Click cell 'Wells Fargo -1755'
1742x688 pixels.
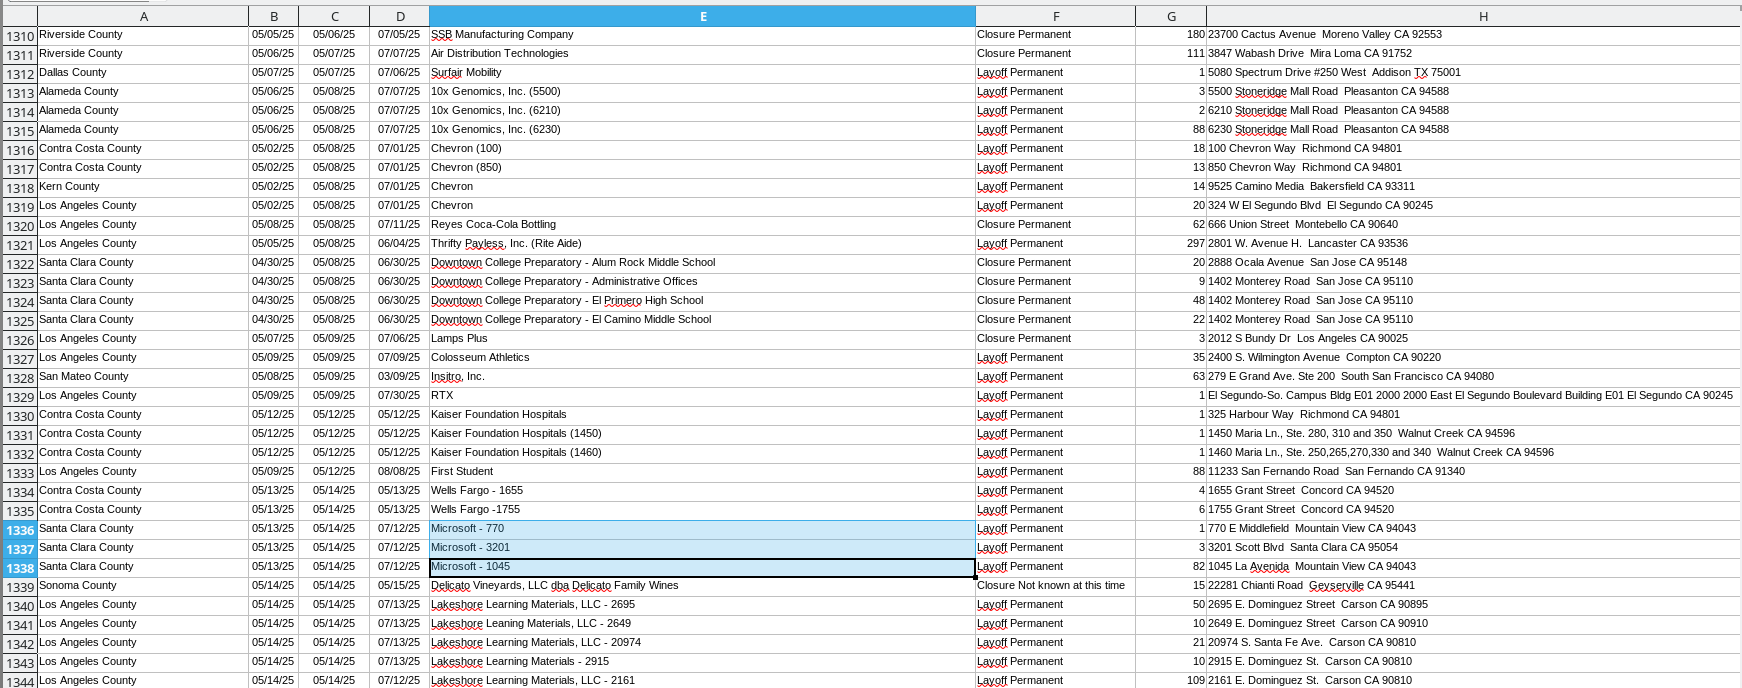point(702,510)
